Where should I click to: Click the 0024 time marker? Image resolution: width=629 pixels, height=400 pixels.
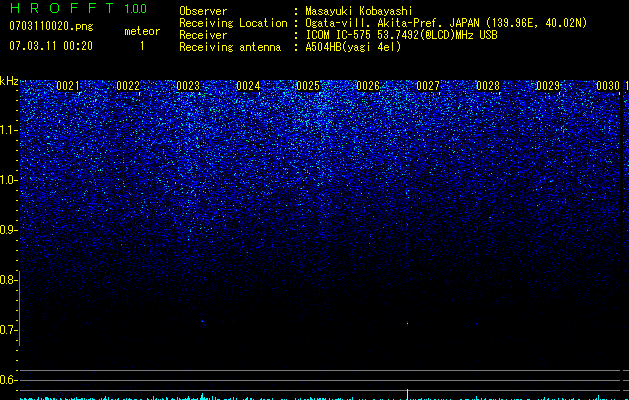[x=248, y=86]
